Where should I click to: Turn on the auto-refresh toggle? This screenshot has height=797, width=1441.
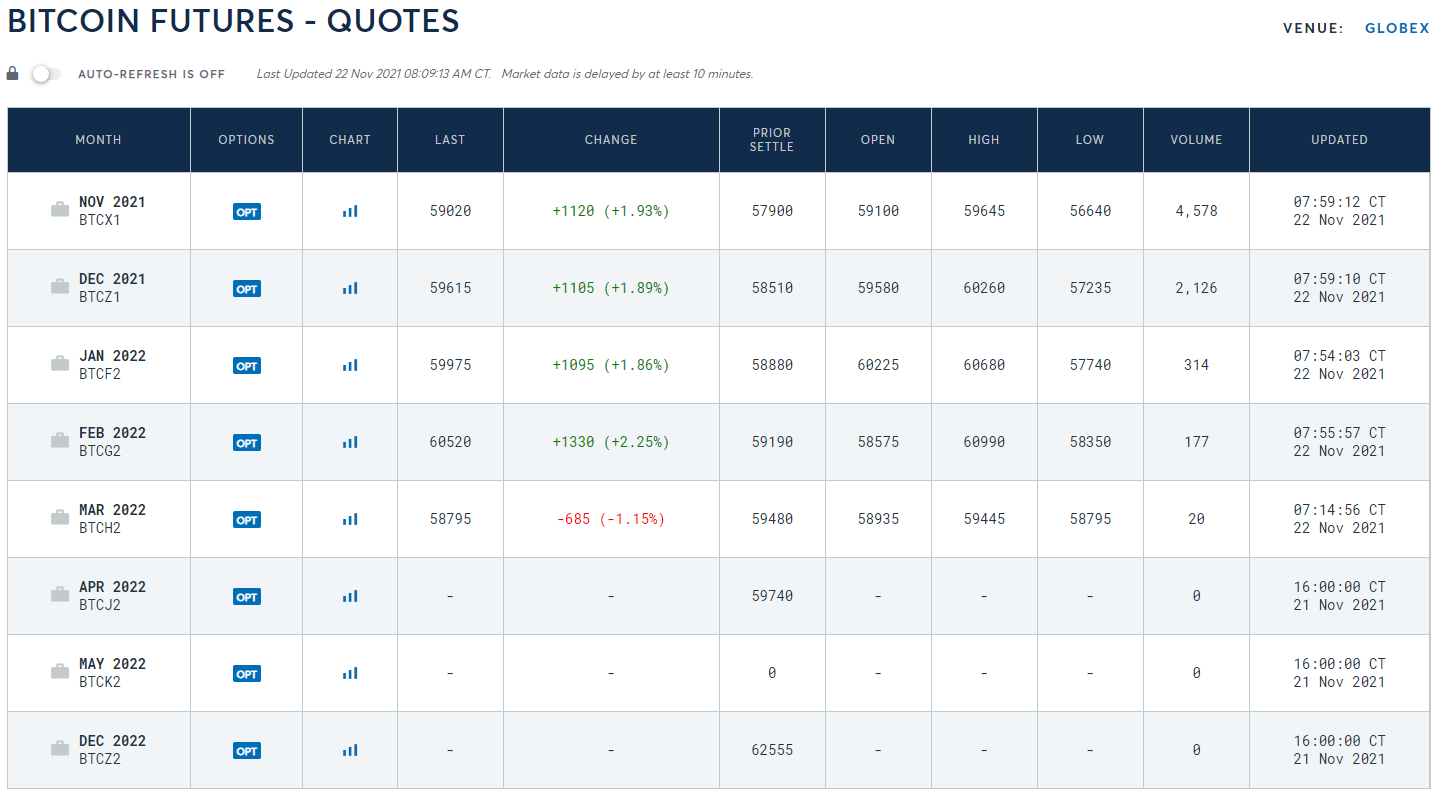[x=45, y=74]
